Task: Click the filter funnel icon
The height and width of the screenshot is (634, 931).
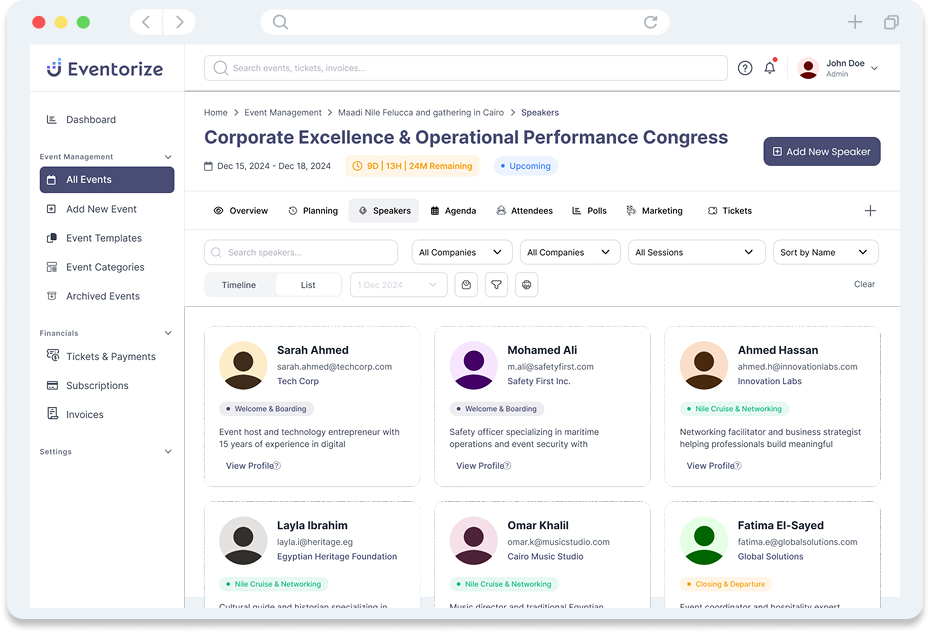Action: click(496, 285)
